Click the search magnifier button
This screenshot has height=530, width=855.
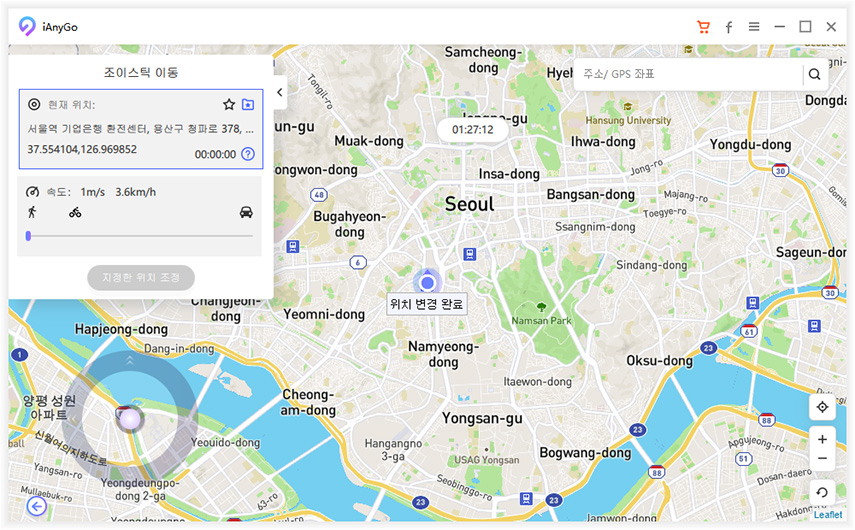pyautogui.click(x=815, y=74)
